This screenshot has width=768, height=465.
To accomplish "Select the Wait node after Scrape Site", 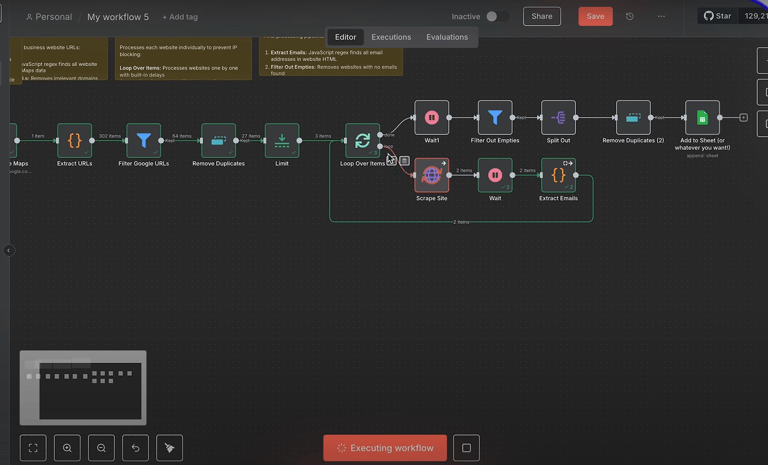I will [x=495, y=175].
